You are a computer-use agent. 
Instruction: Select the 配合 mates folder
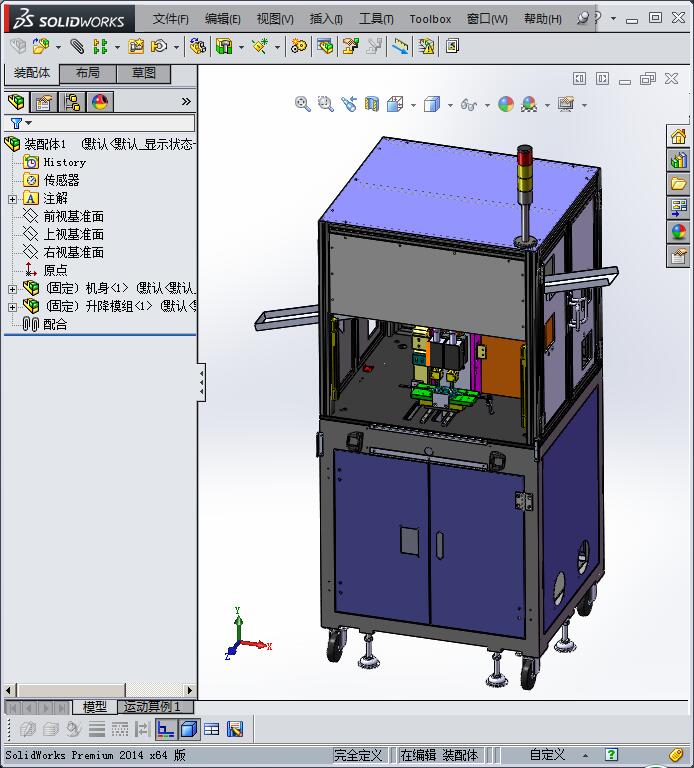(x=55, y=324)
